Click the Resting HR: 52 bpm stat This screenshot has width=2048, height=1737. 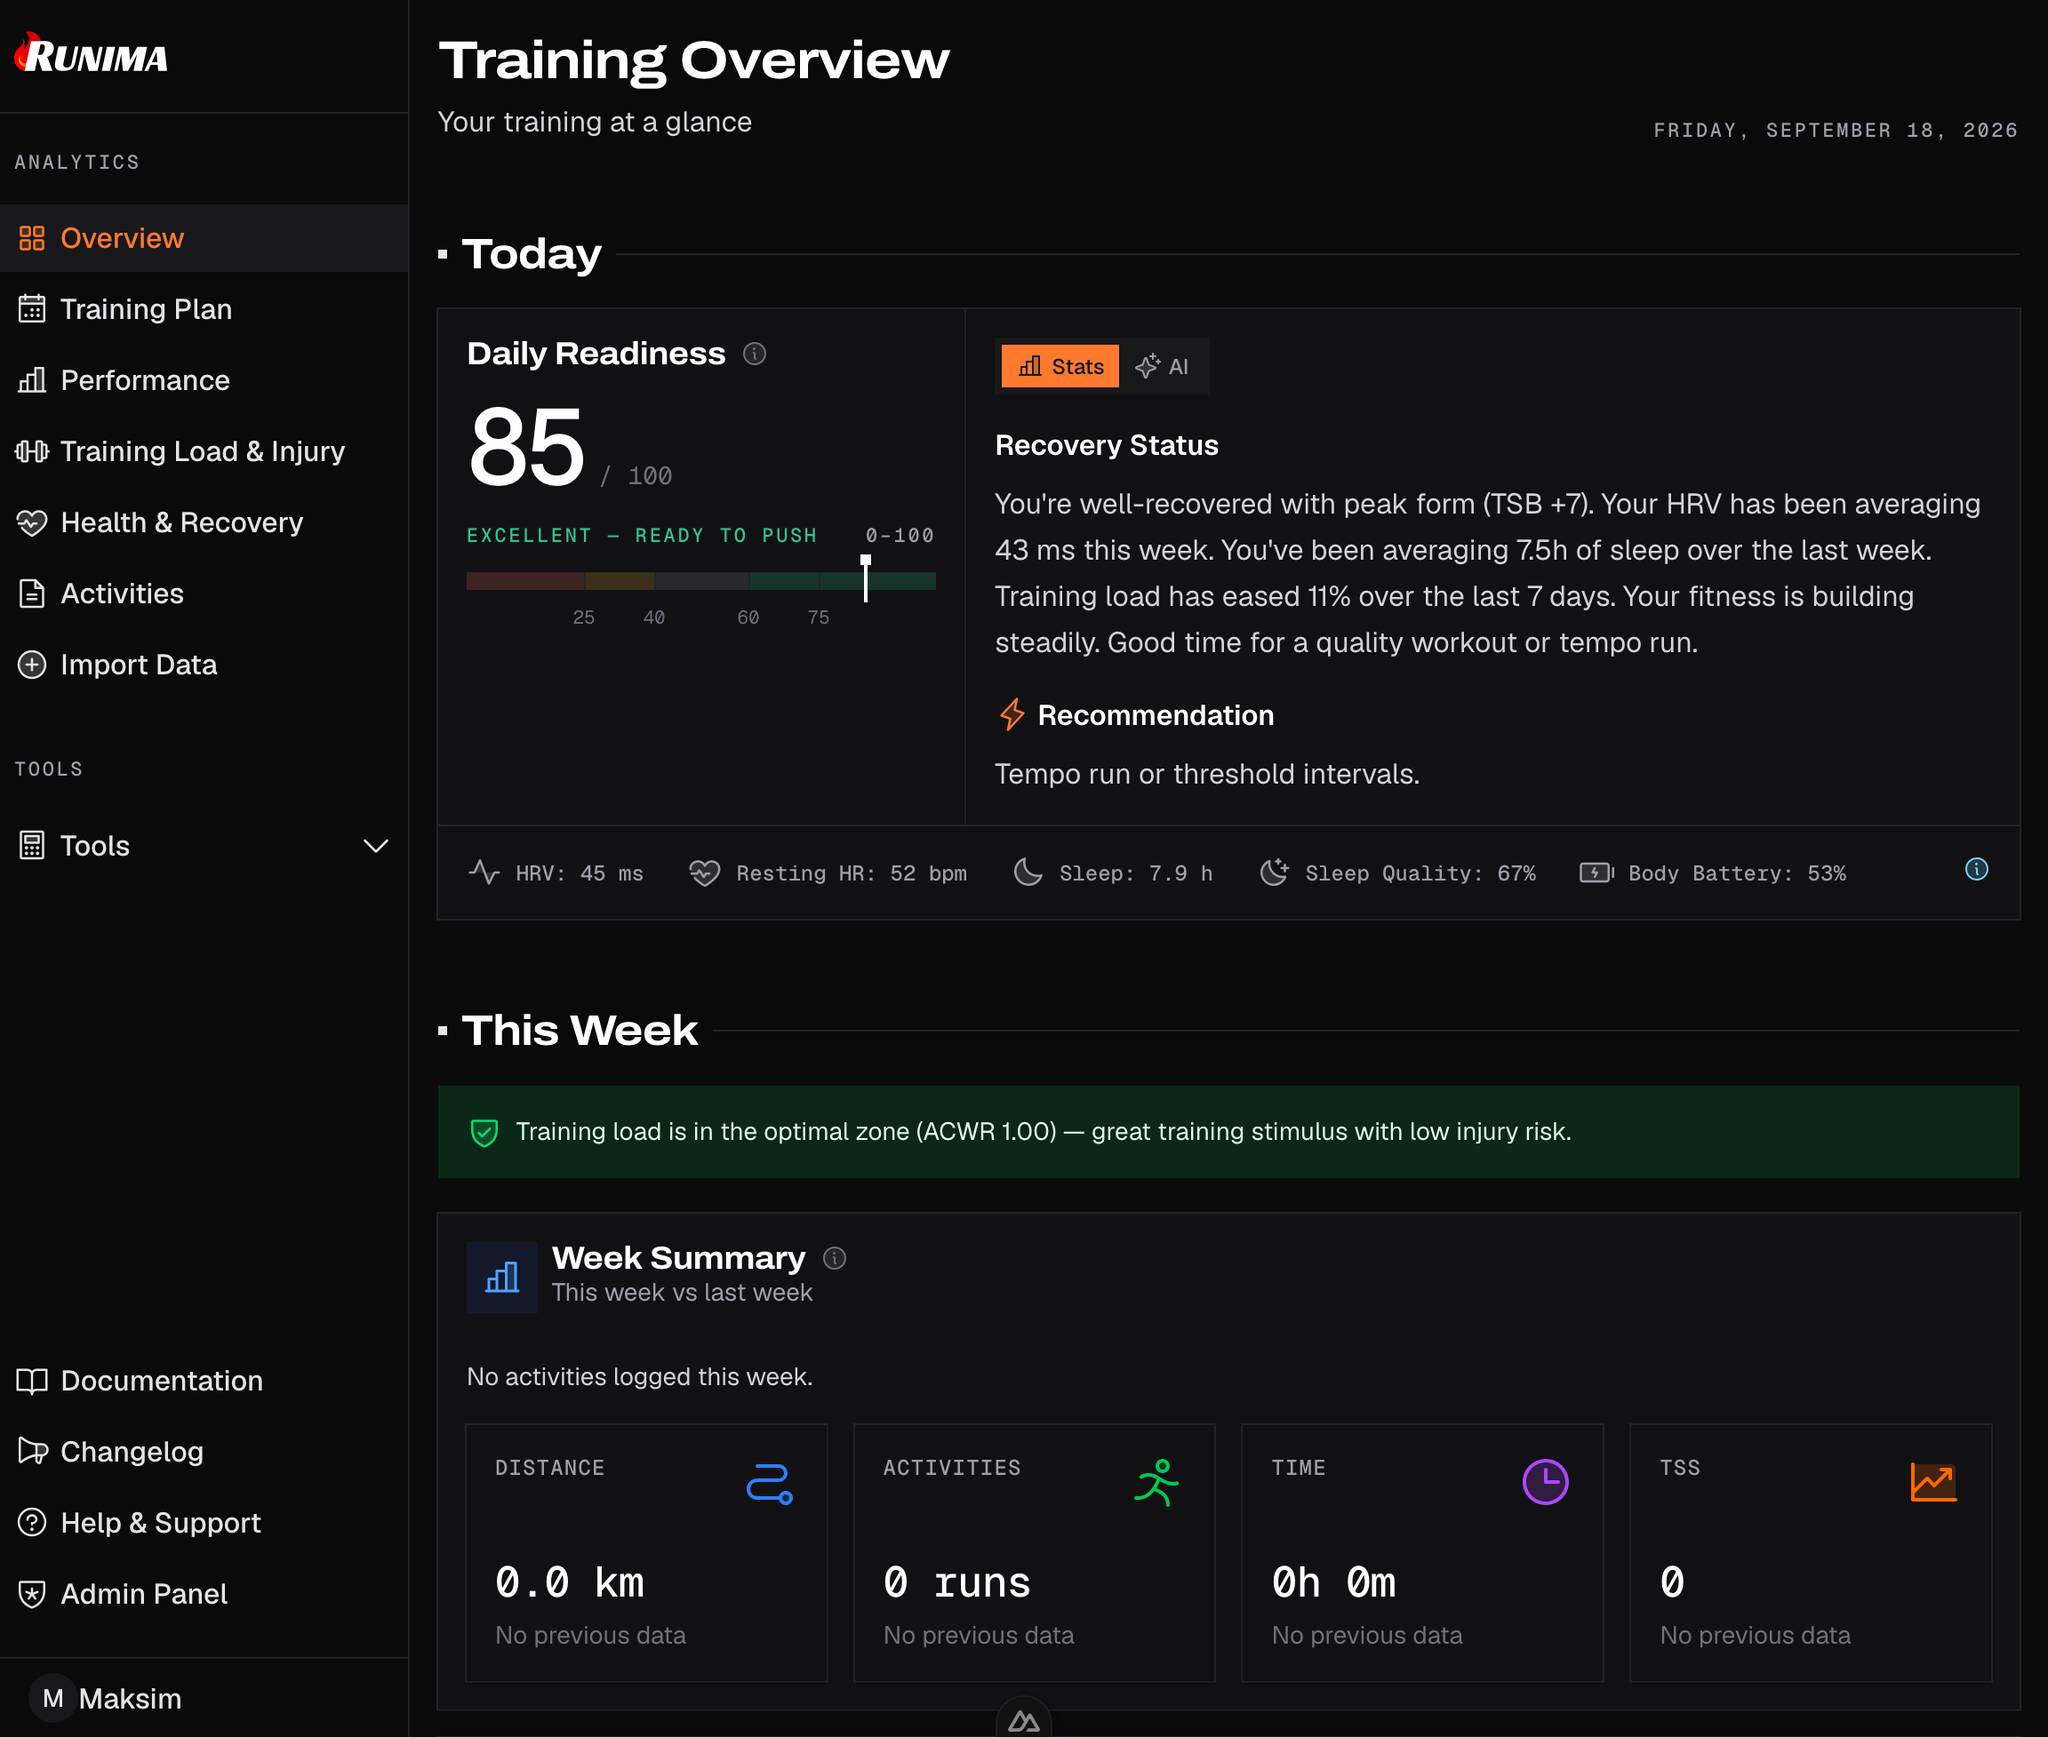coord(828,873)
